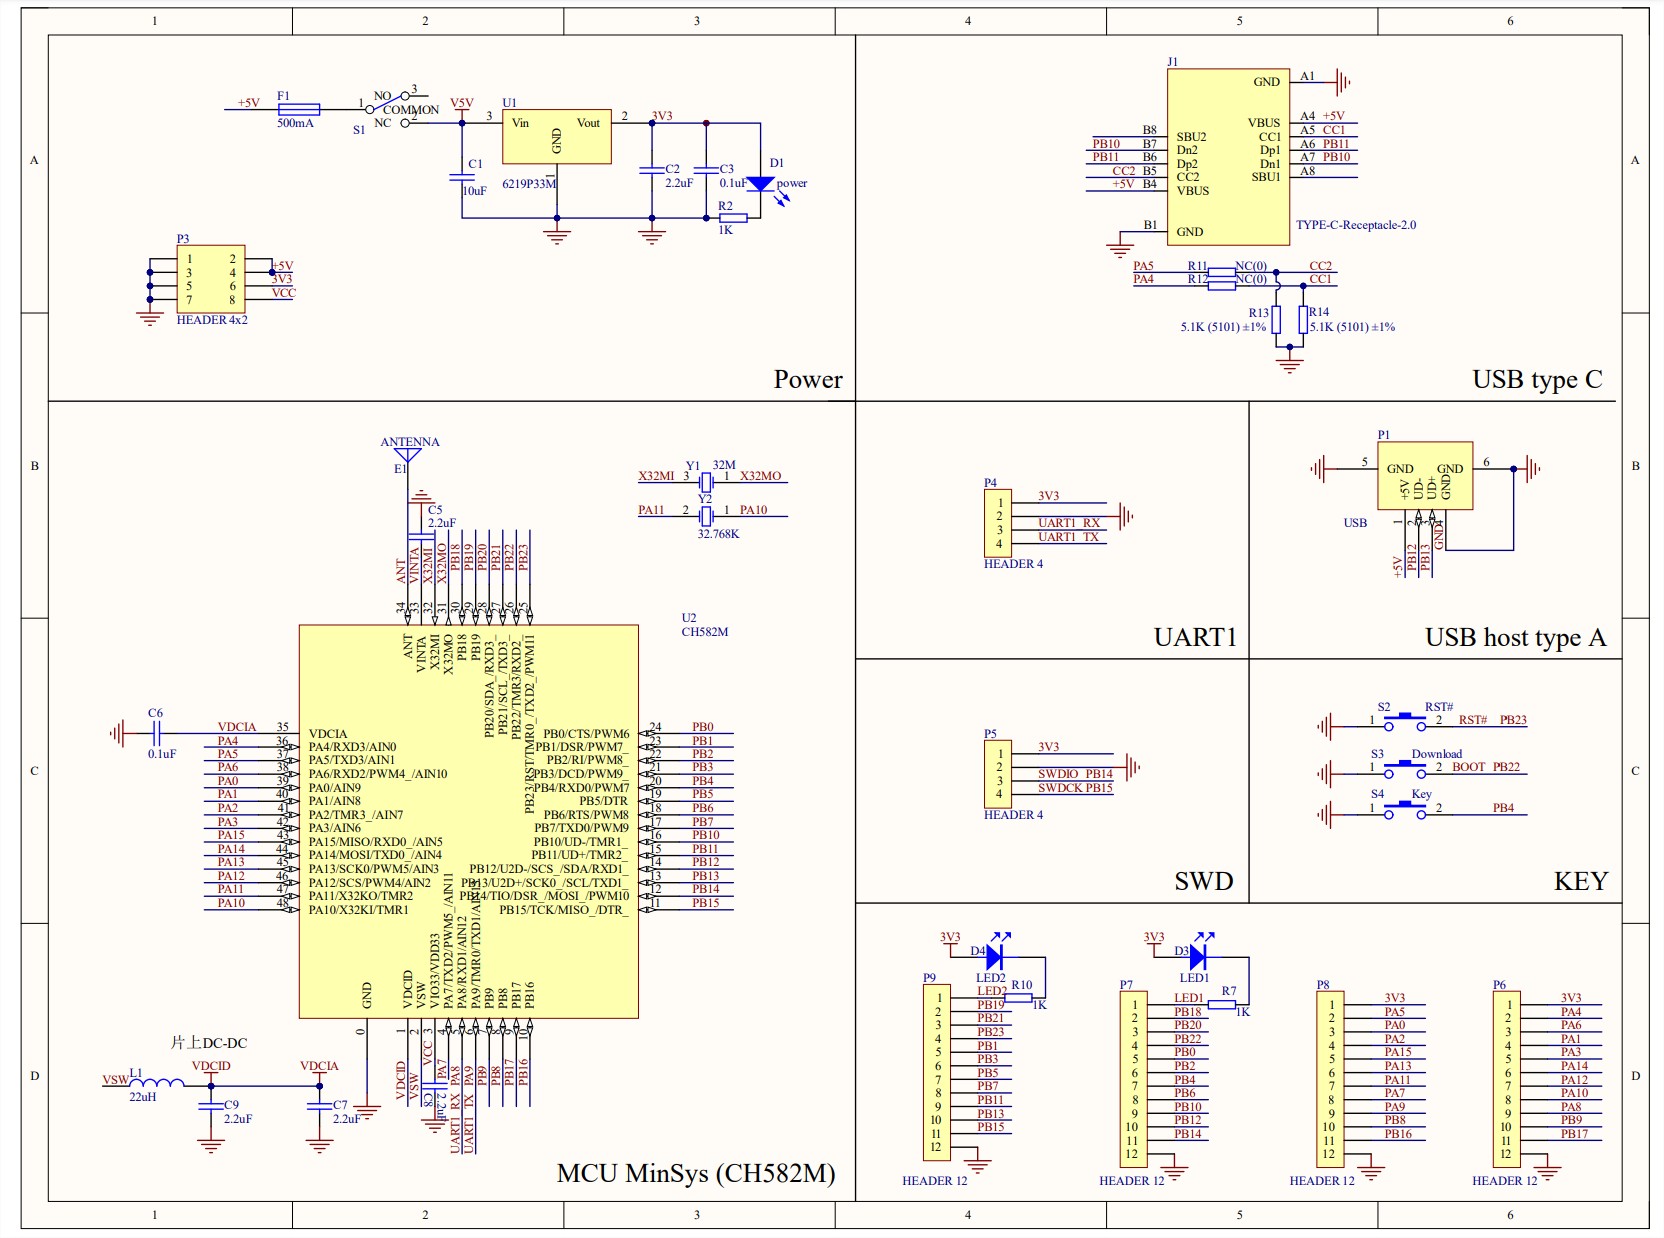The image size is (1664, 1238).
Task: Select the S1 slide switch symbol
Action: click(388, 110)
